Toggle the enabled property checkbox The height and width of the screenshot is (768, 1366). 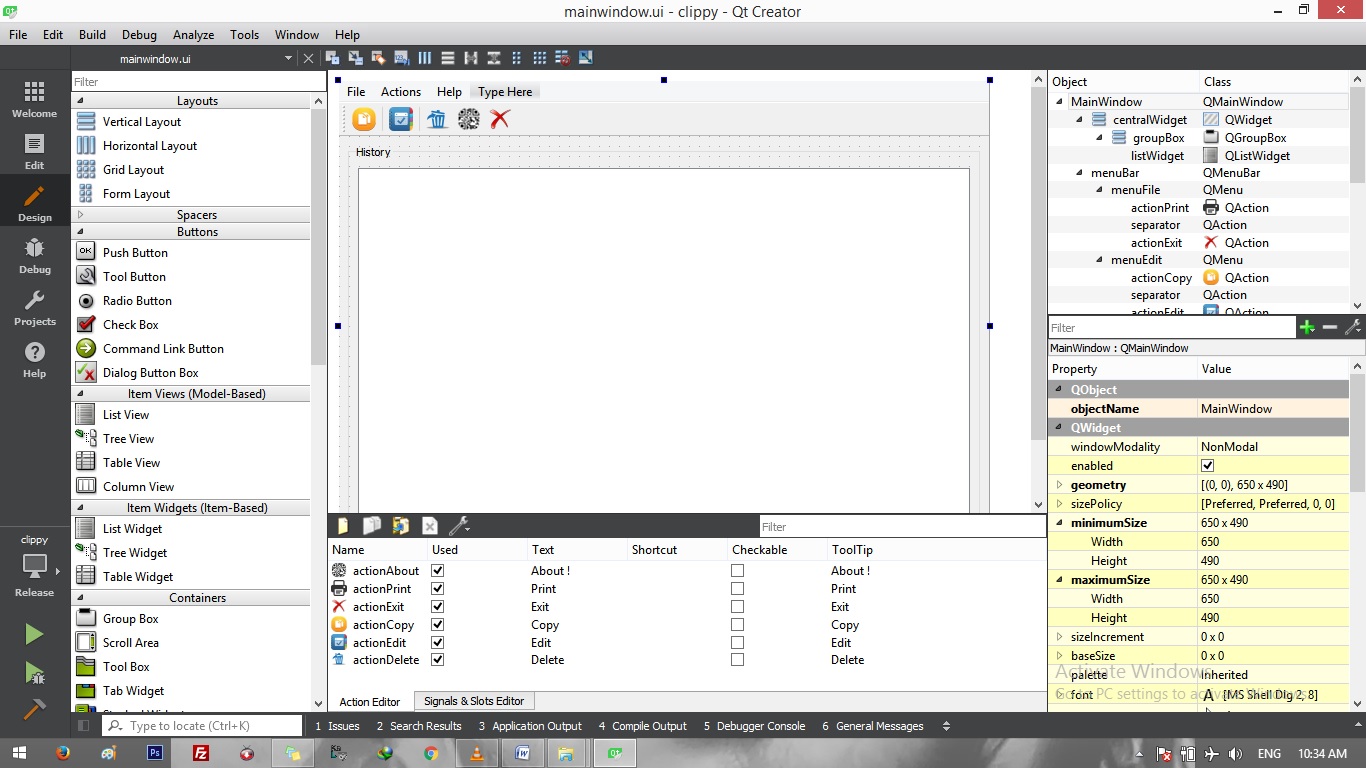coord(1209,465)
